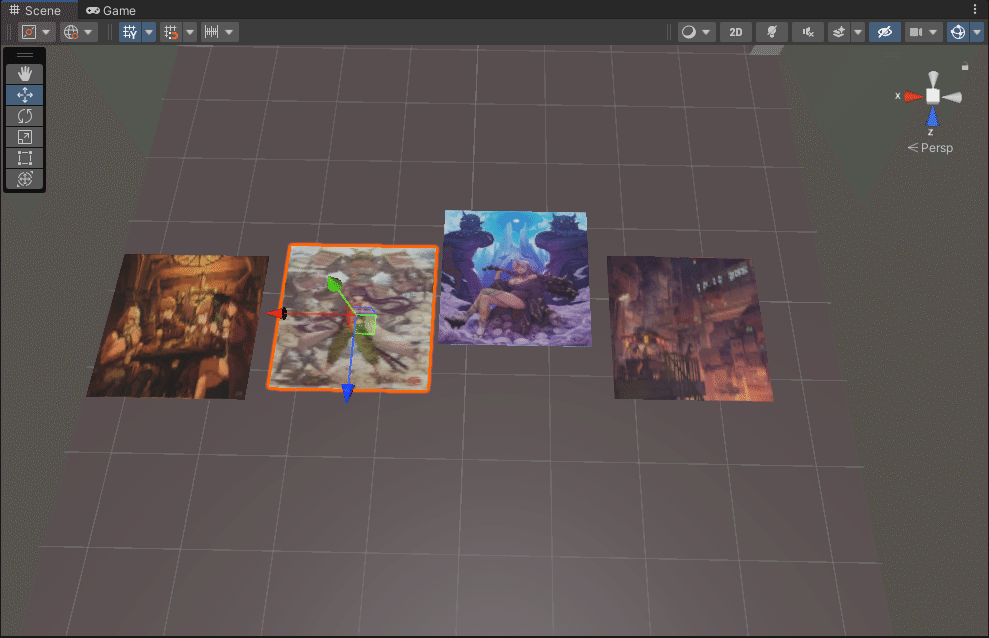This screenshot has height=638, width=989.
Task: Click the red X axis cone on orientation gizmo
Action: click(x=913, y=96)
